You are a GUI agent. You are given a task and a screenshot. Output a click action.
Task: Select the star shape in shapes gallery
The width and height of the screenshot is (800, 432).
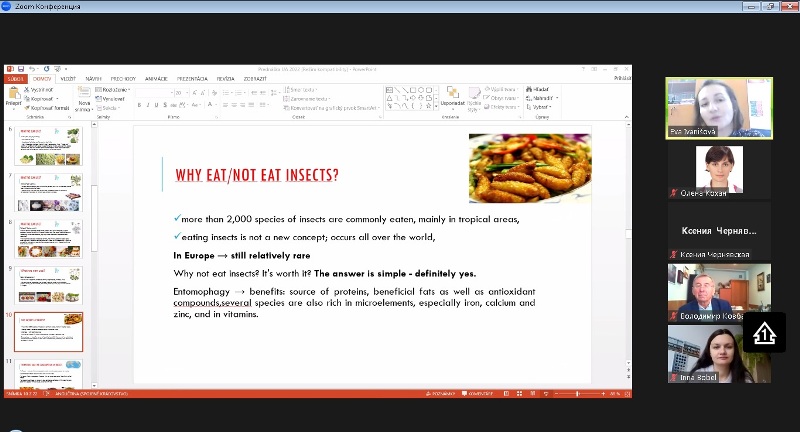pyautogui.click(x=429, y=106)
